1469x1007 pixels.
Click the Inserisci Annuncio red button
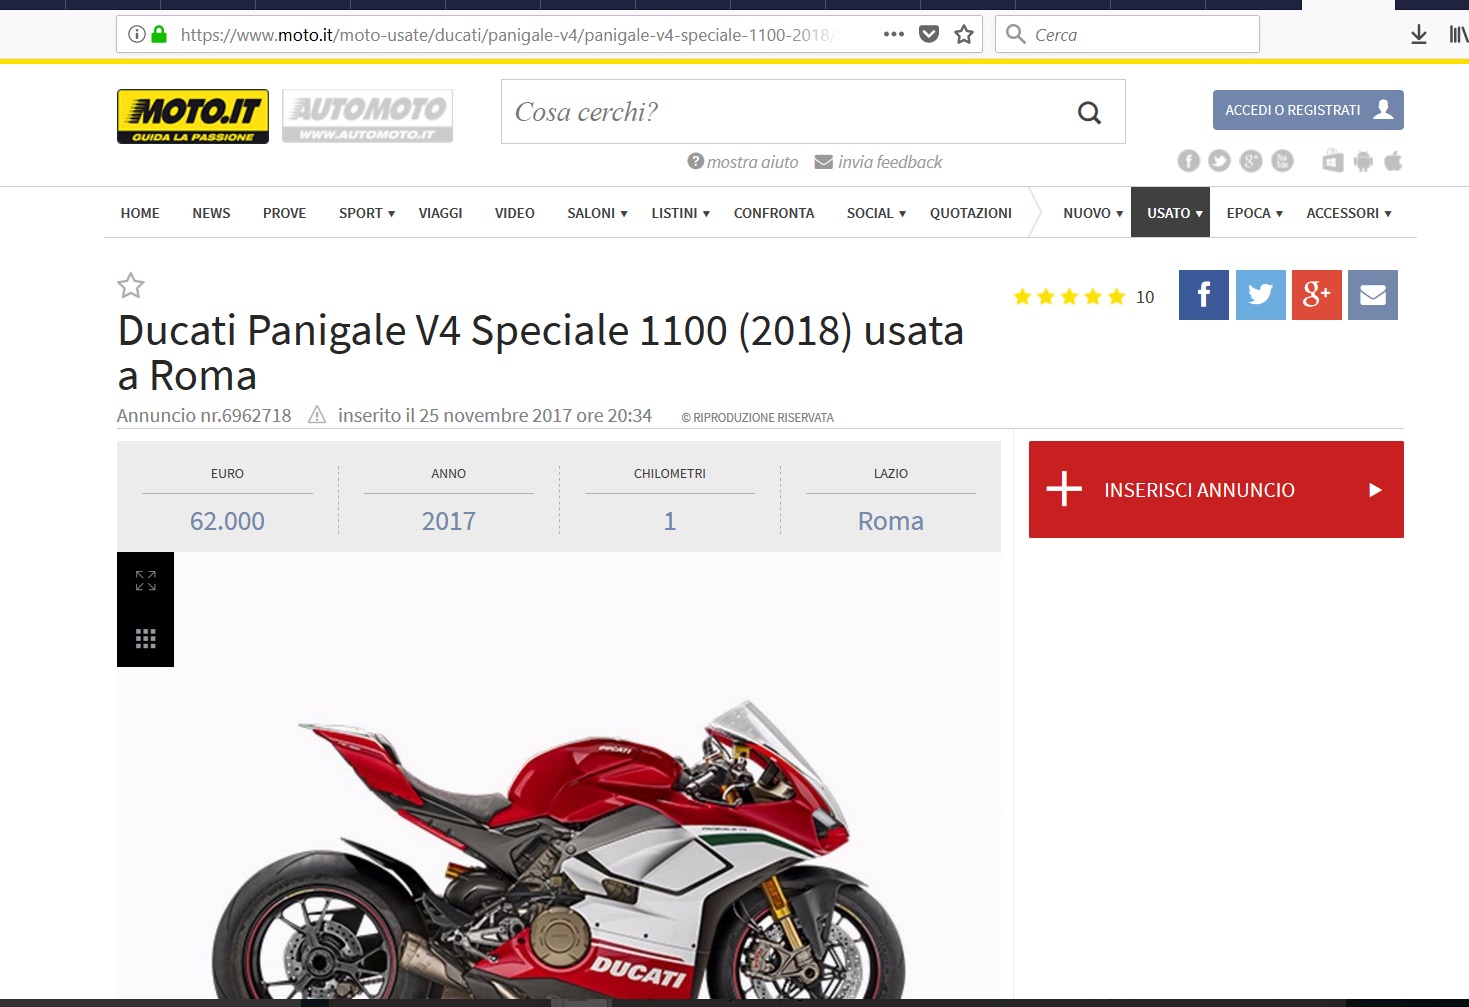point(1216,490)
